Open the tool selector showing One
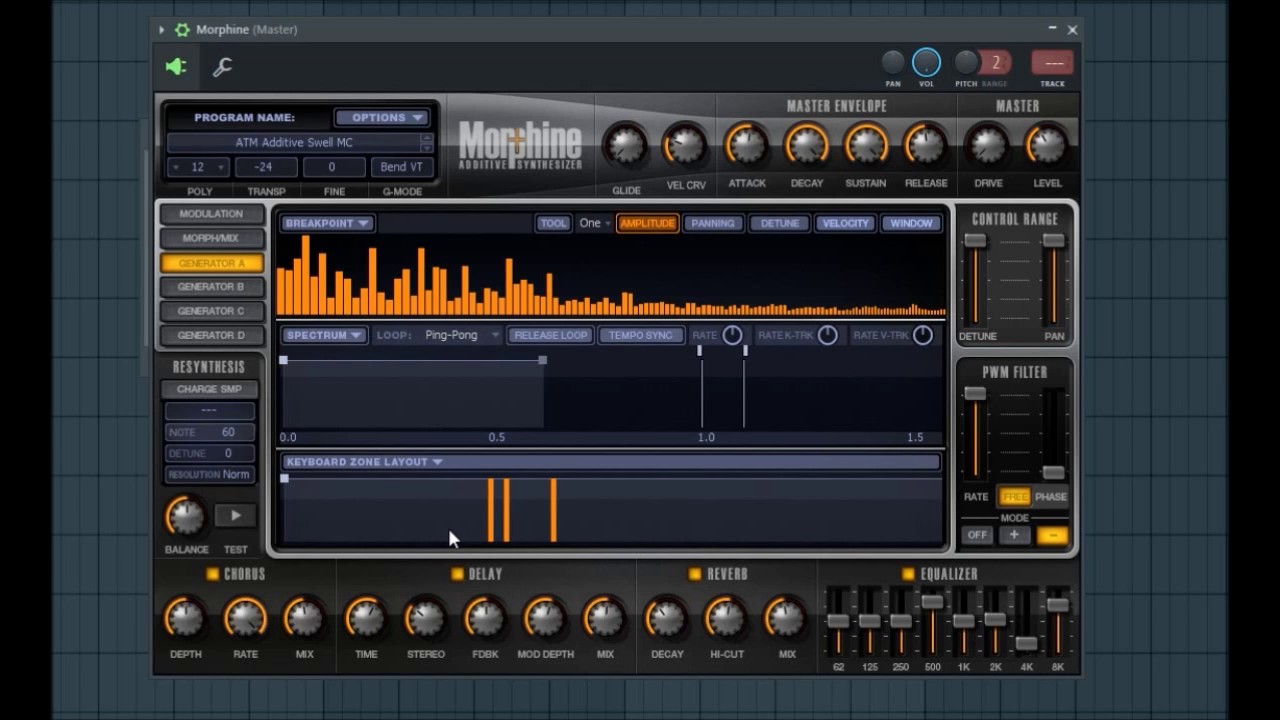Viewport: 1280px width, 720px height. (x=595, y=223)
